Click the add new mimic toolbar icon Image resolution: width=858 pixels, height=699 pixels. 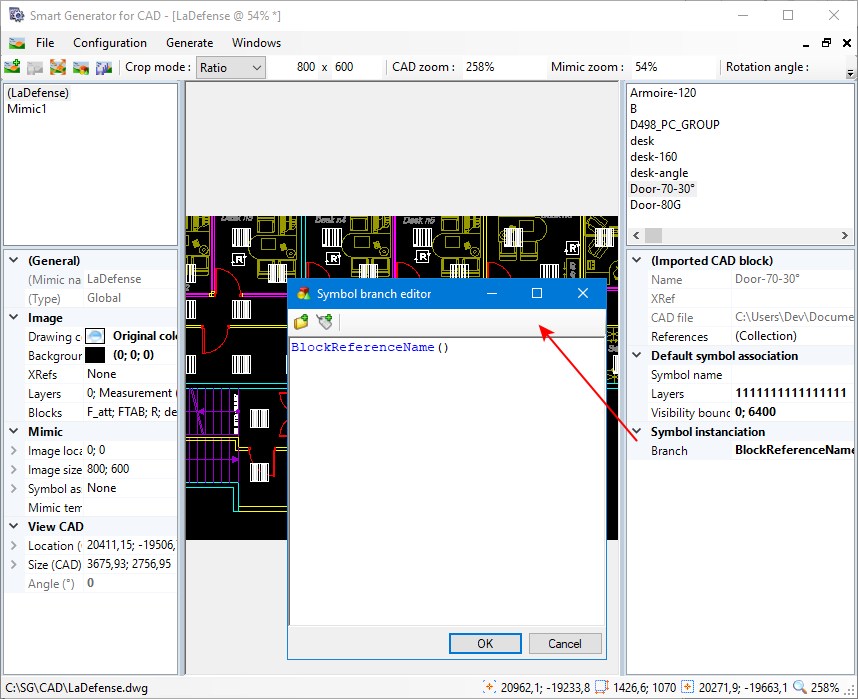coord(12,67)
